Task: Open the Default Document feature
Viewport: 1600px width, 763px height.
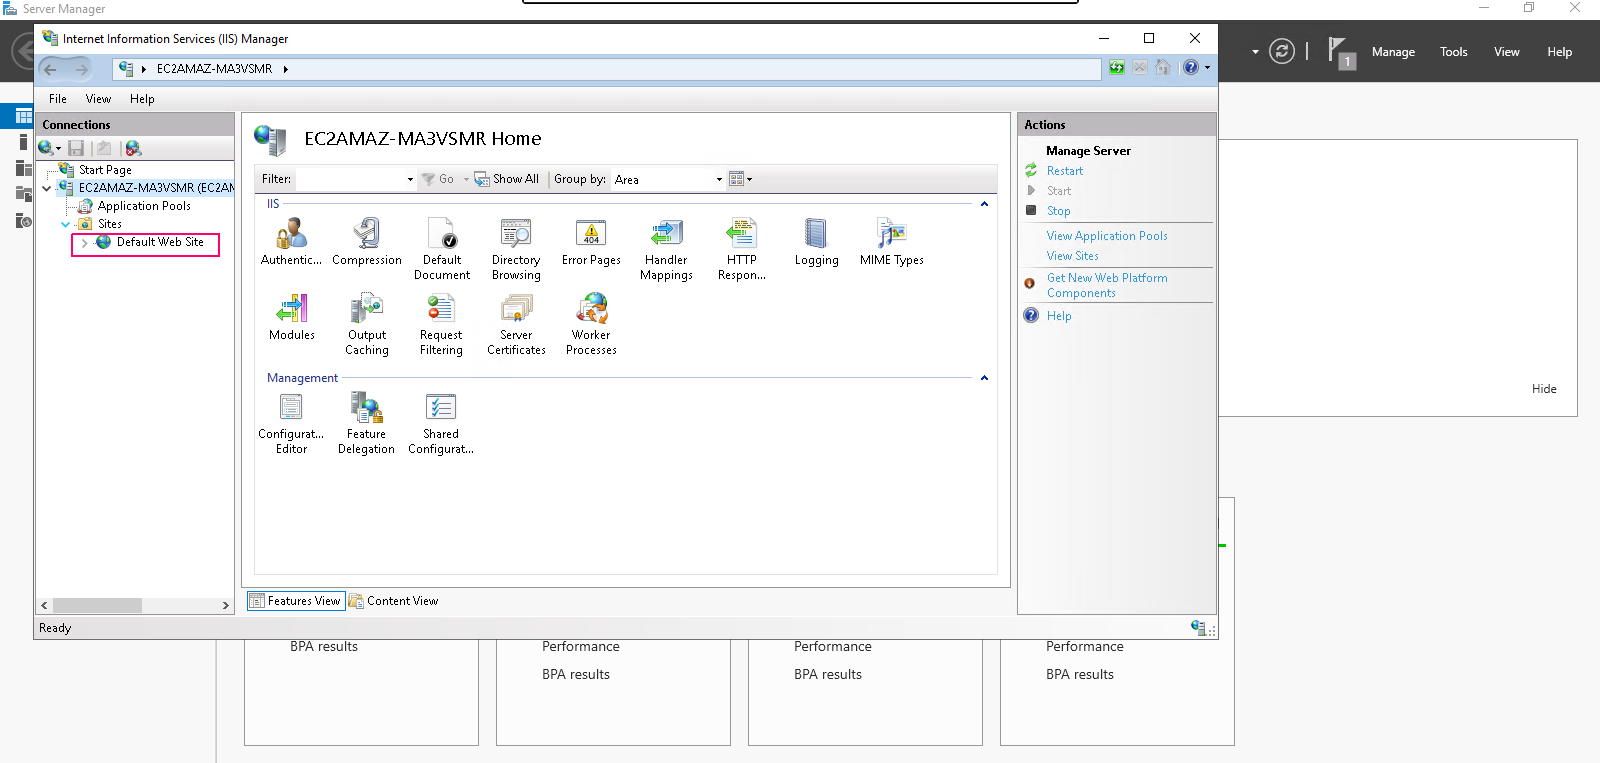Action: coord(441,249)
